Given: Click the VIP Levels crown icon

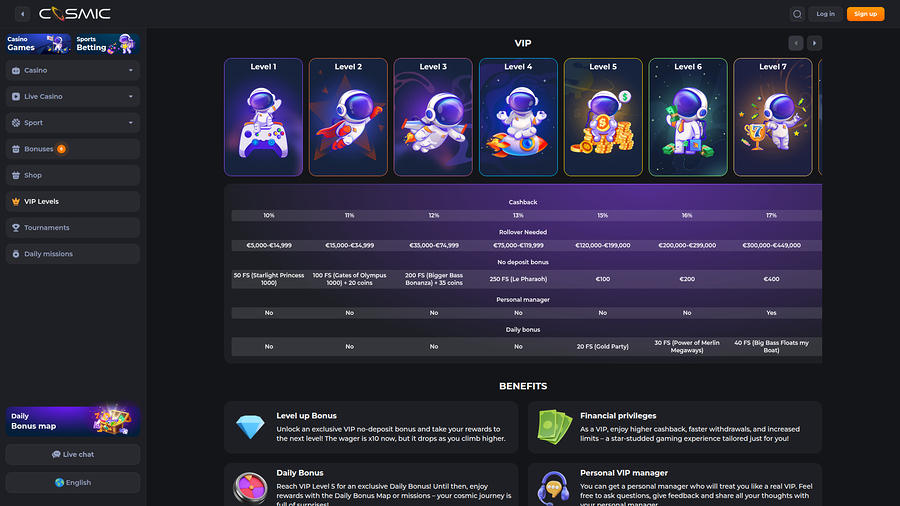Looking at the screenshot, I should 16,201.
